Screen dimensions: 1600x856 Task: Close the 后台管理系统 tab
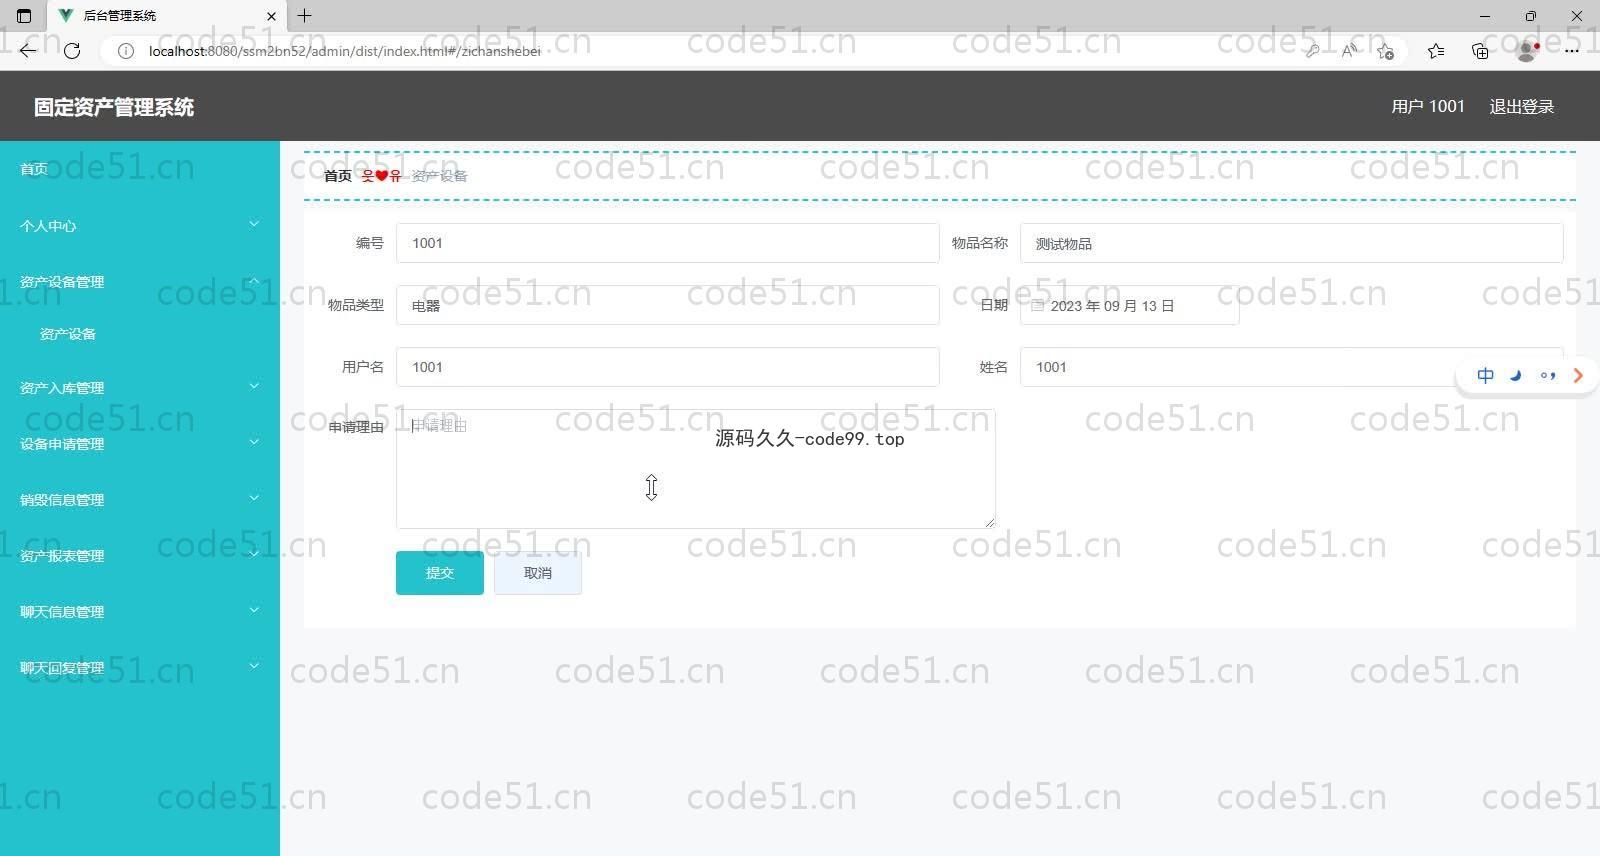[271, 16]
